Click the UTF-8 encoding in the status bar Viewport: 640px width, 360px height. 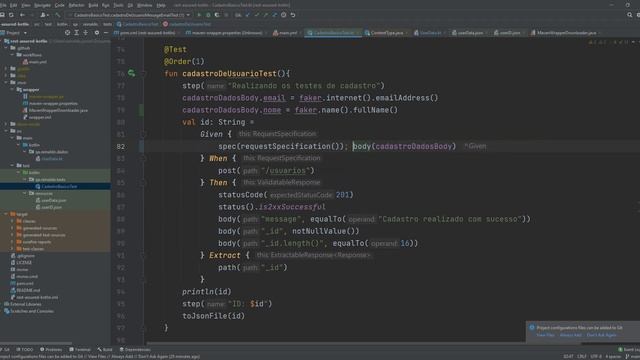(x=596, y=356)
